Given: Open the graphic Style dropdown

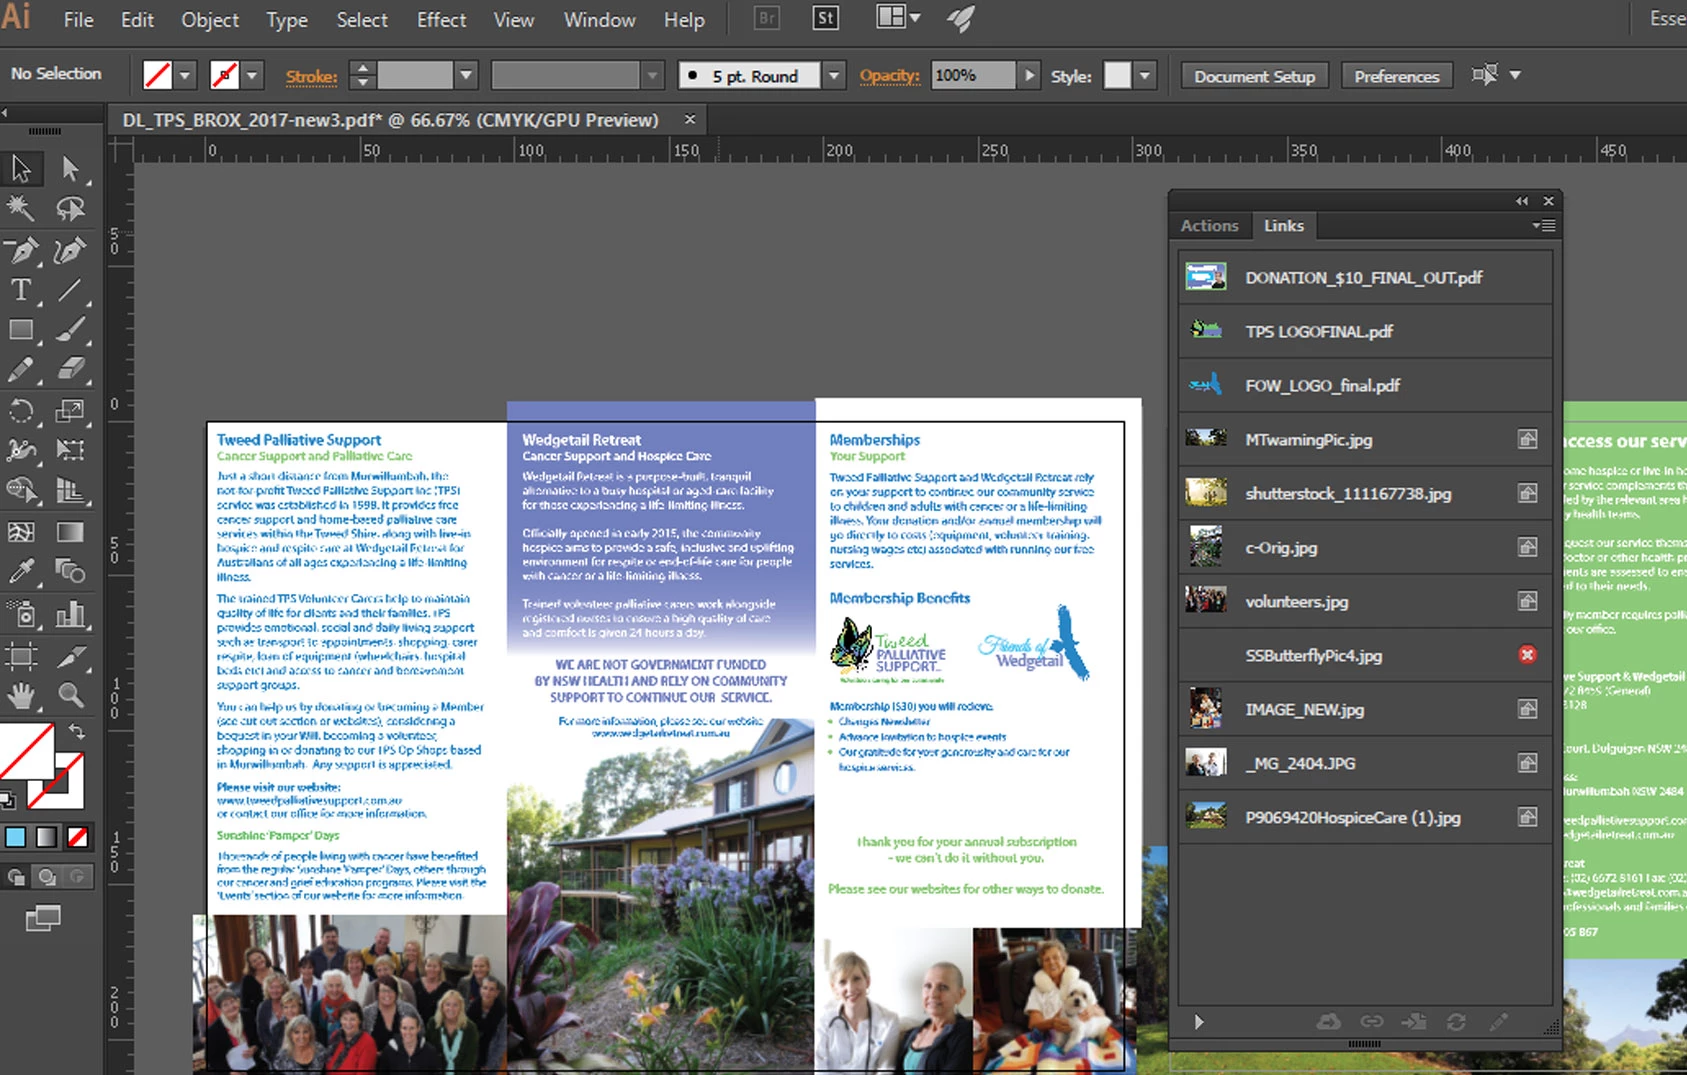Looking at the screenshot, I should point(1145,75).
